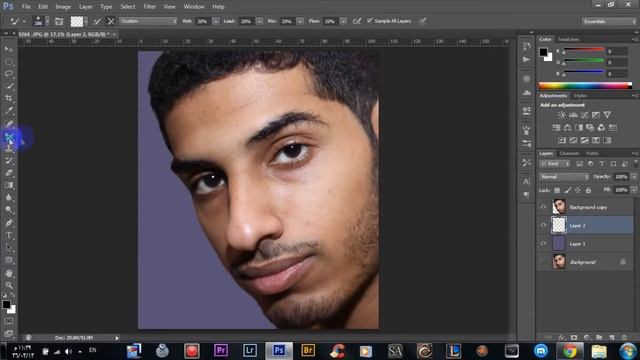Open the Filter menu
The image size is (640, 360).
click(149, 7)
